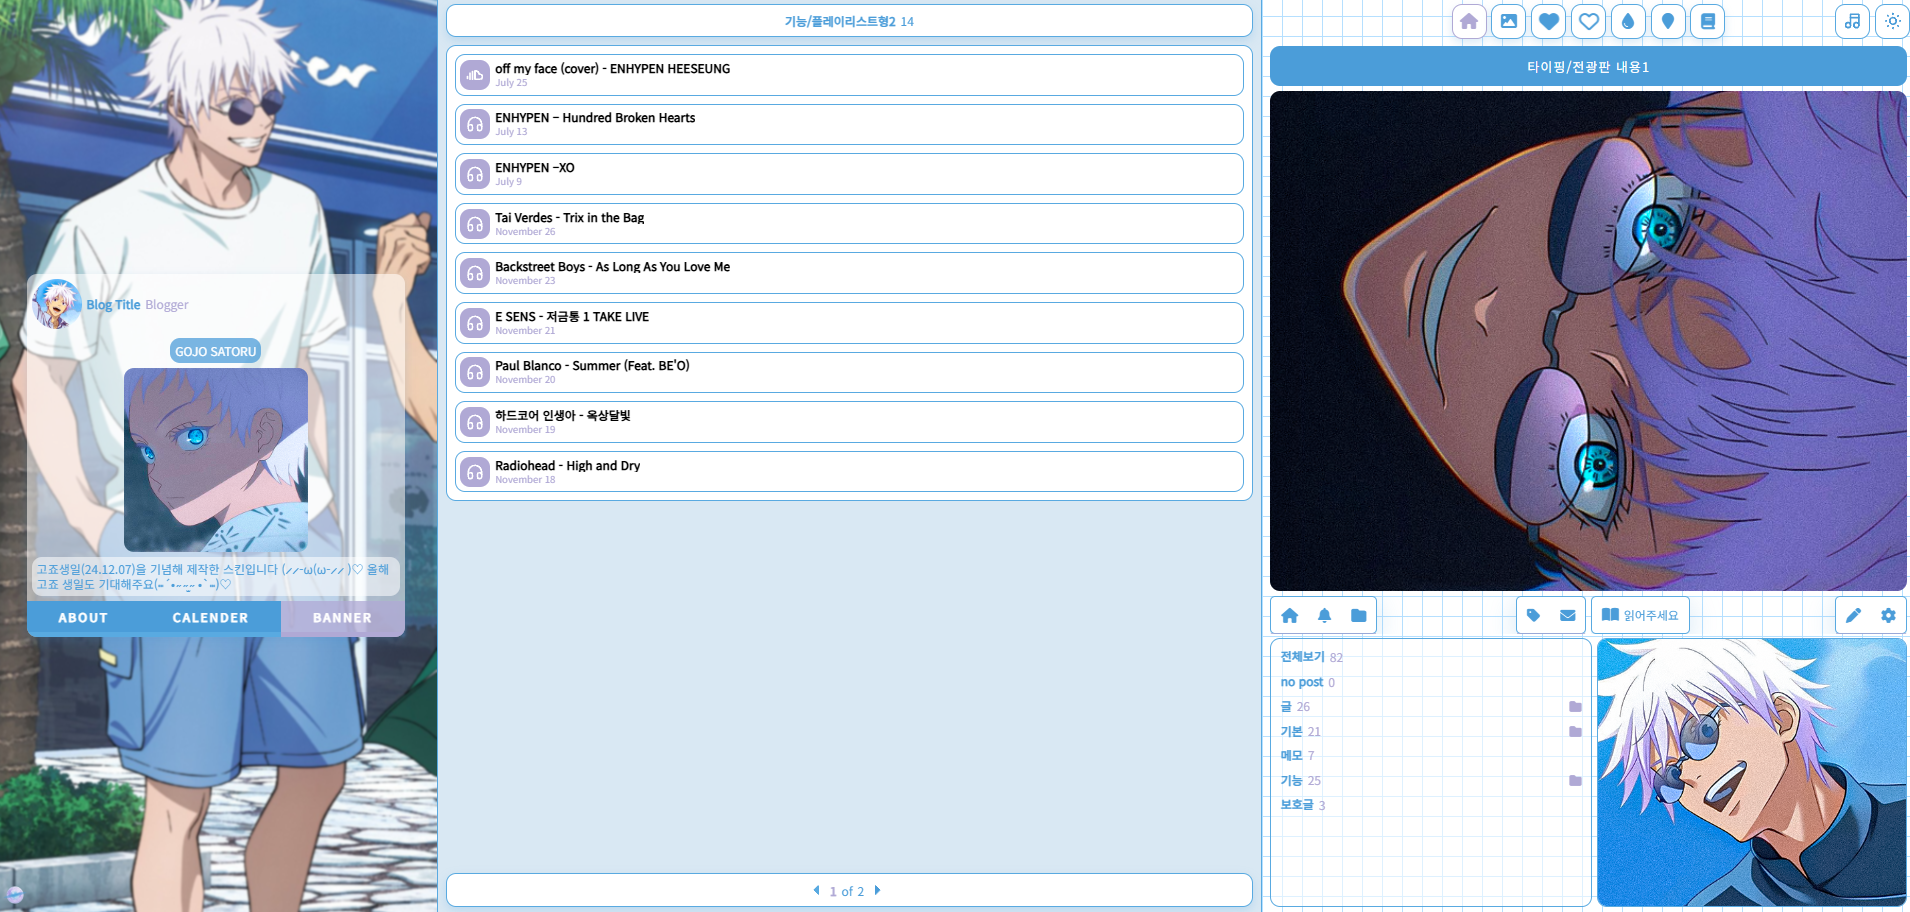This screenshot has height=912, width=1910.
Task: Click the filled heart icon
Action: tap(1549, 21)
